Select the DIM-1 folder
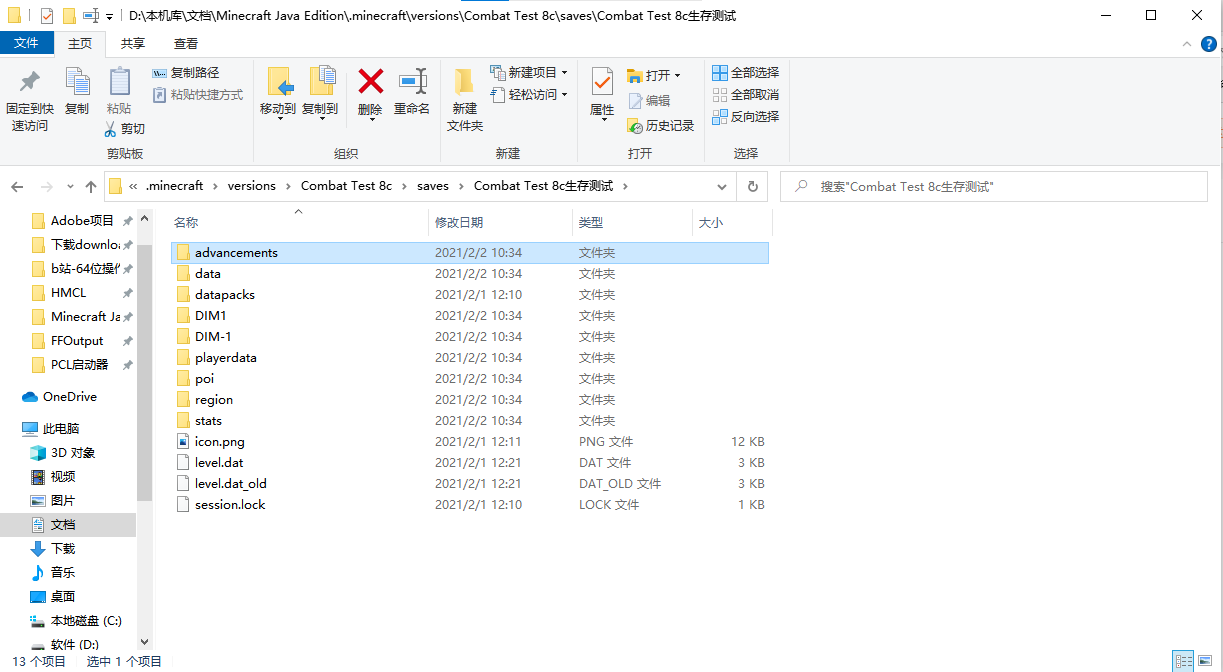Image resolution: width=1223 pixels, height=672 pixels. tap(213, 337)
